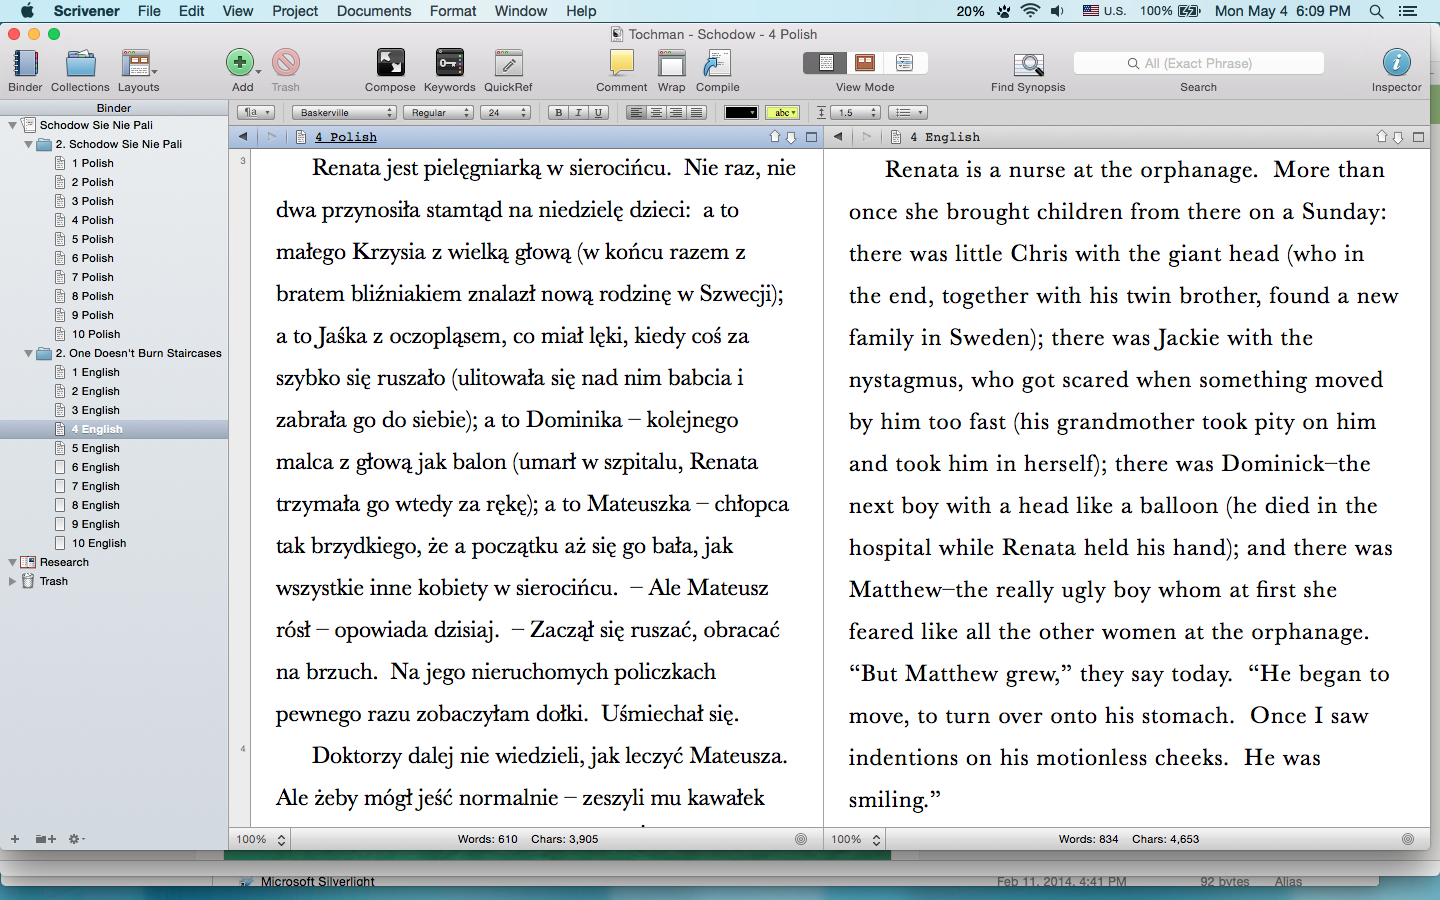
Task: Open the font size 24 dropdown
Action: 506,113
